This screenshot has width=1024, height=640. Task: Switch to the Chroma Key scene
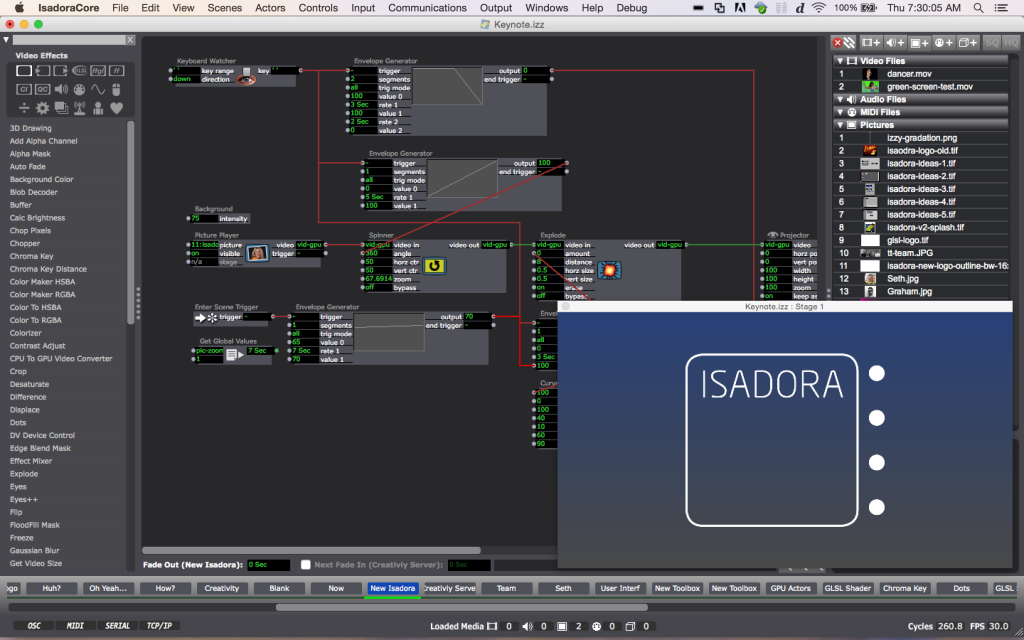tap(903, 588)
